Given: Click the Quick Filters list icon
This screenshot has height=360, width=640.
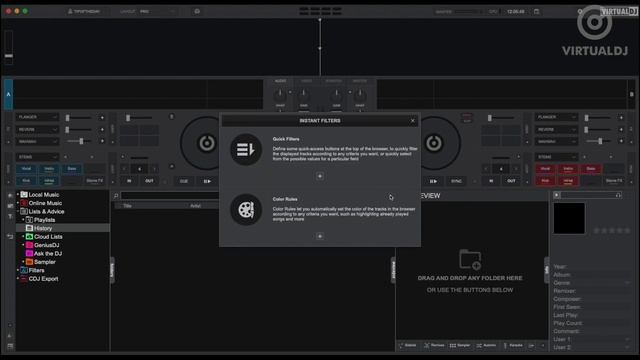Looking at the screenshot, I should [246, 149].
